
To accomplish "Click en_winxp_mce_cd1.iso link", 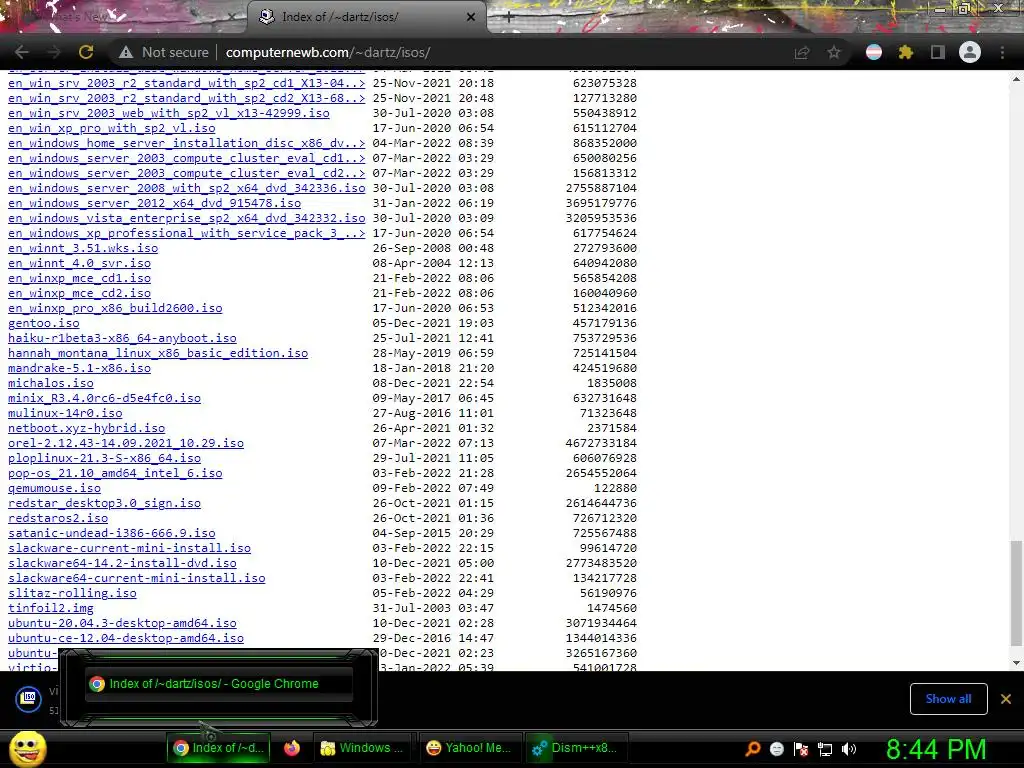I will [79, 278].
